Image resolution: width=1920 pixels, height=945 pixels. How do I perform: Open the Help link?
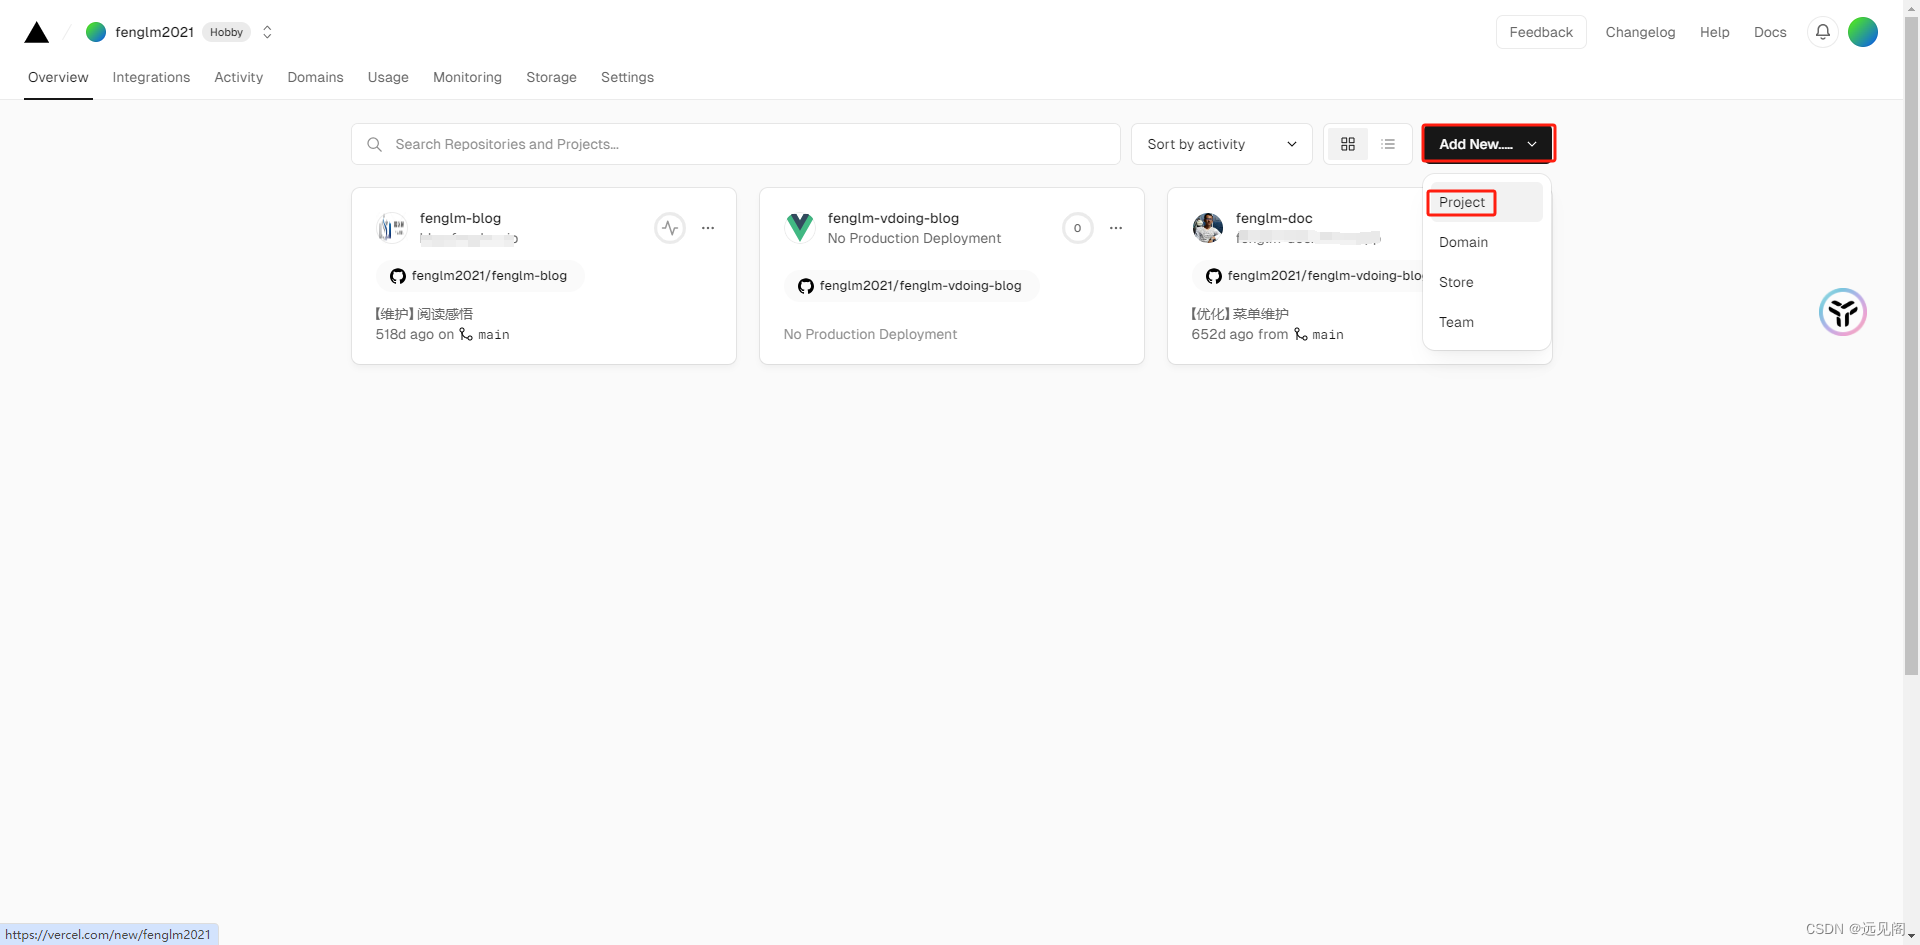pos(1714,32)
